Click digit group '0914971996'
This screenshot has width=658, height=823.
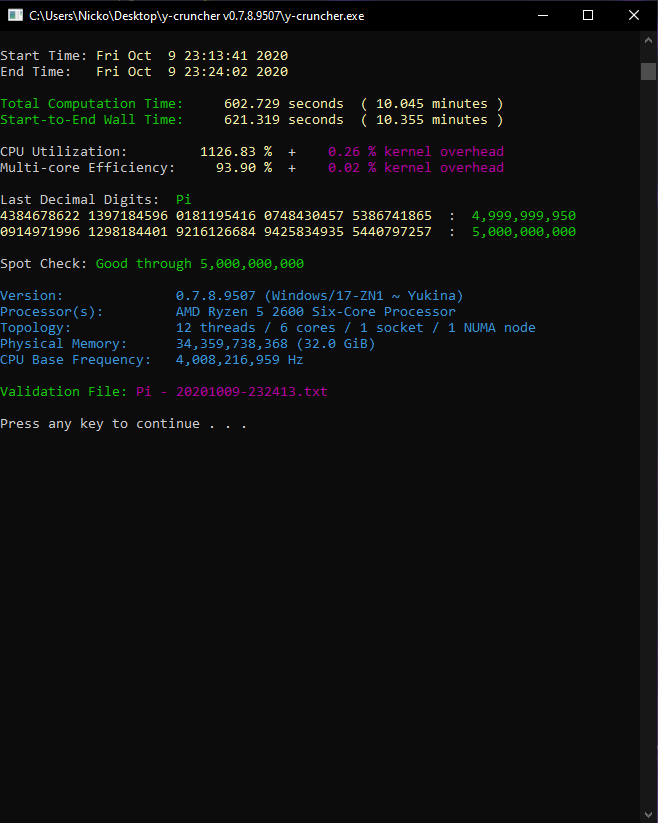[x=40, y=232]
